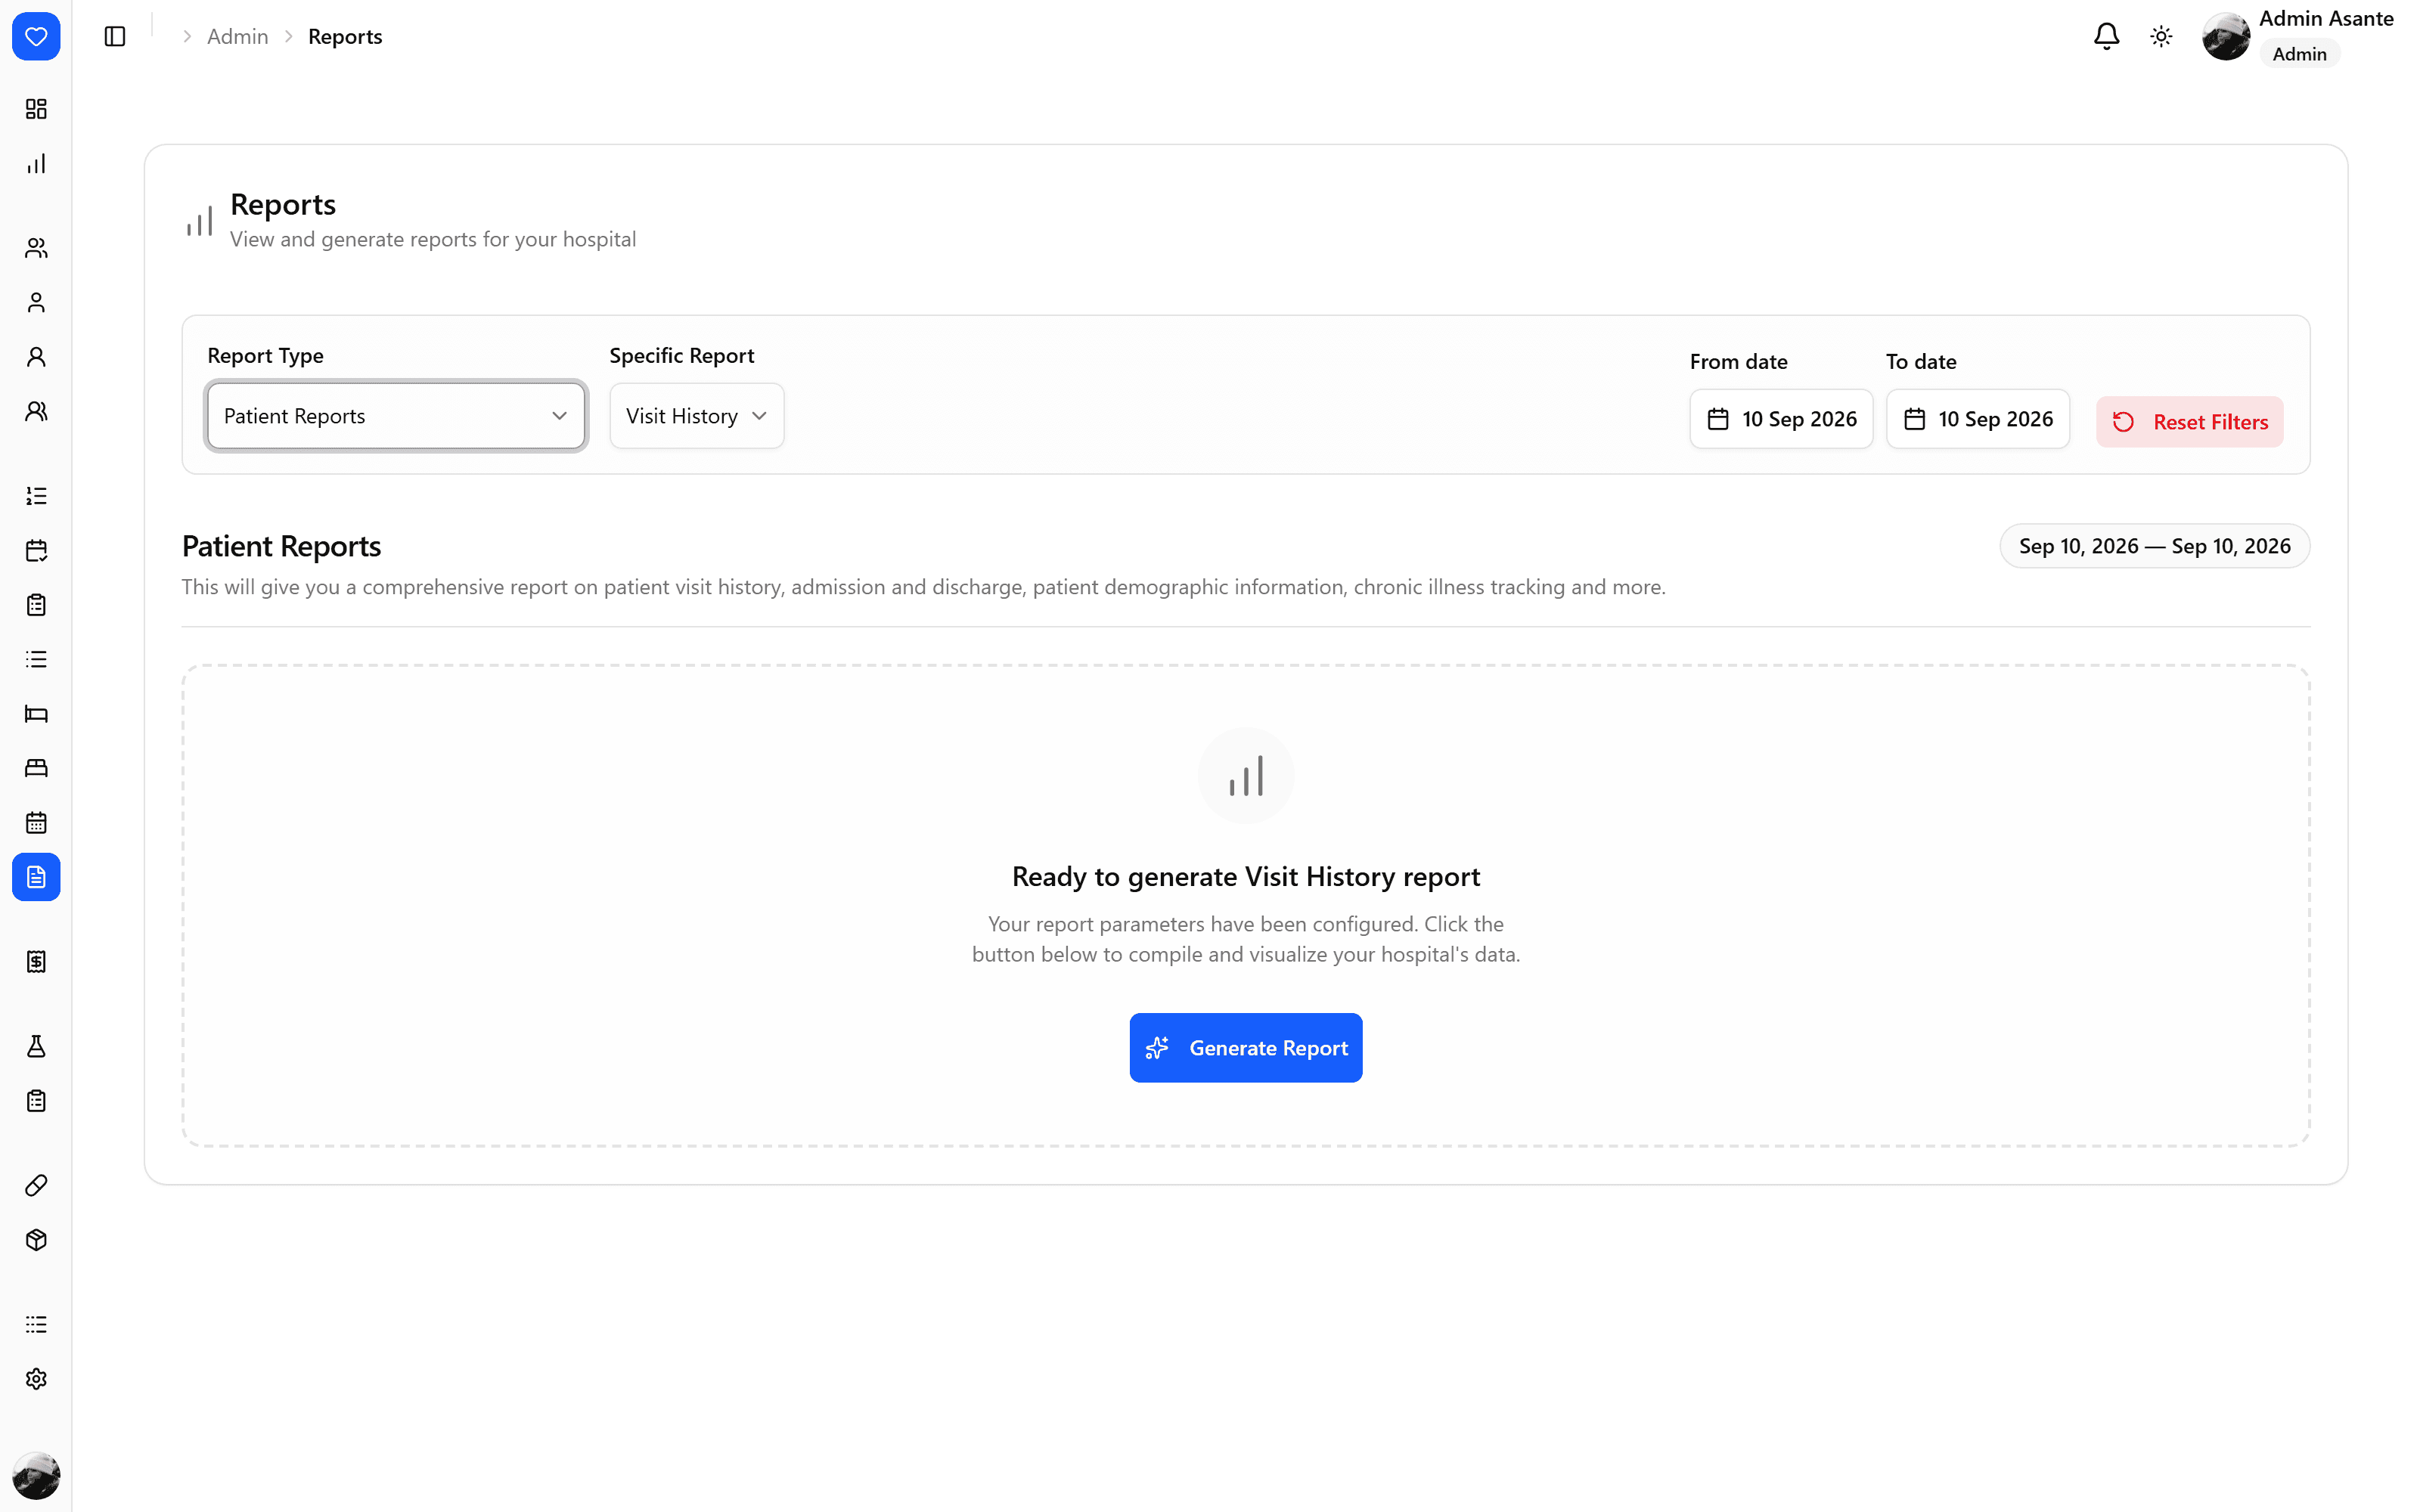Click the Sep 10, 2026 date range badge
Viewport: 2420px width, 1512px height.
pos(2154,546)
